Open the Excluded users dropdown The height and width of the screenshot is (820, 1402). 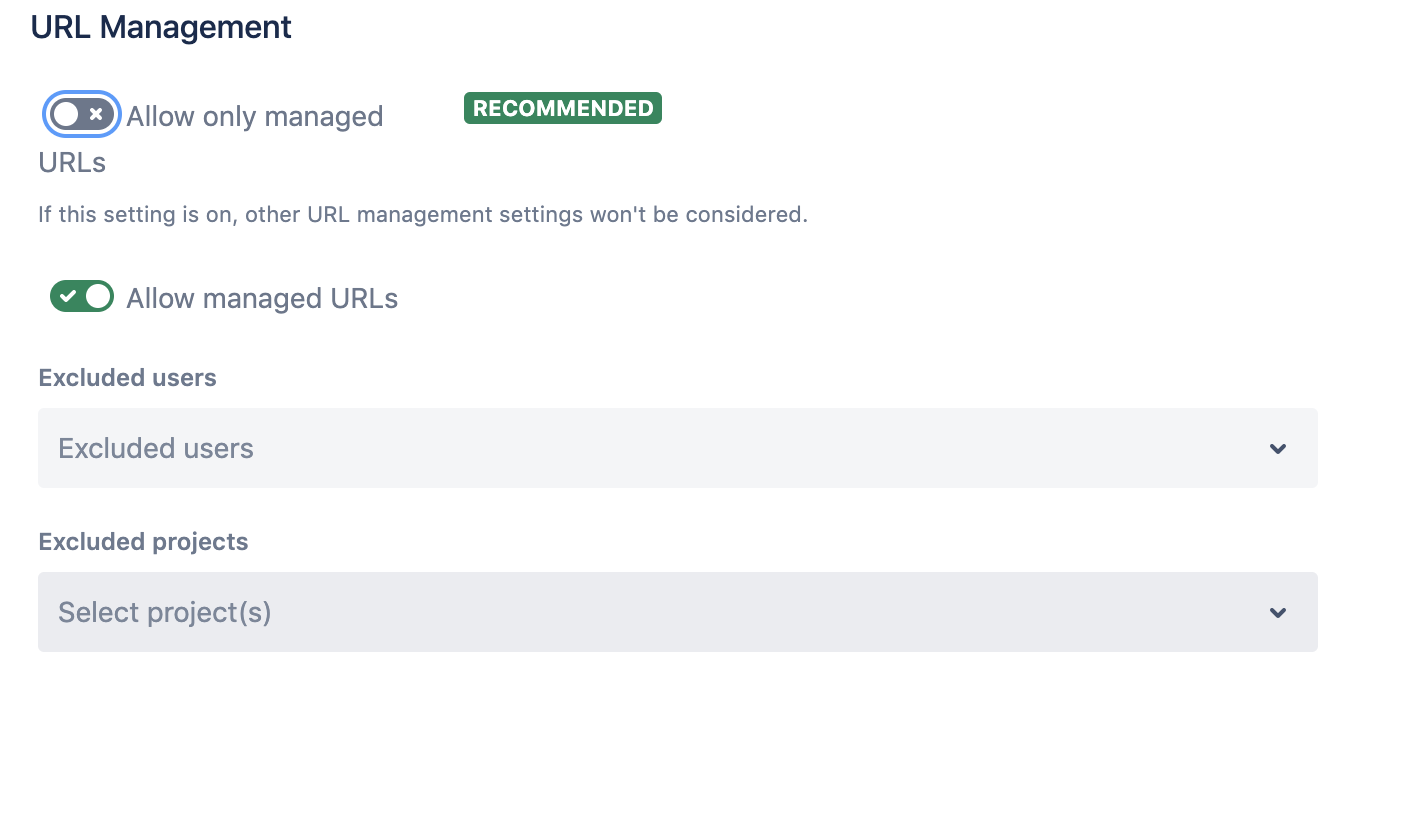point(676,448)
